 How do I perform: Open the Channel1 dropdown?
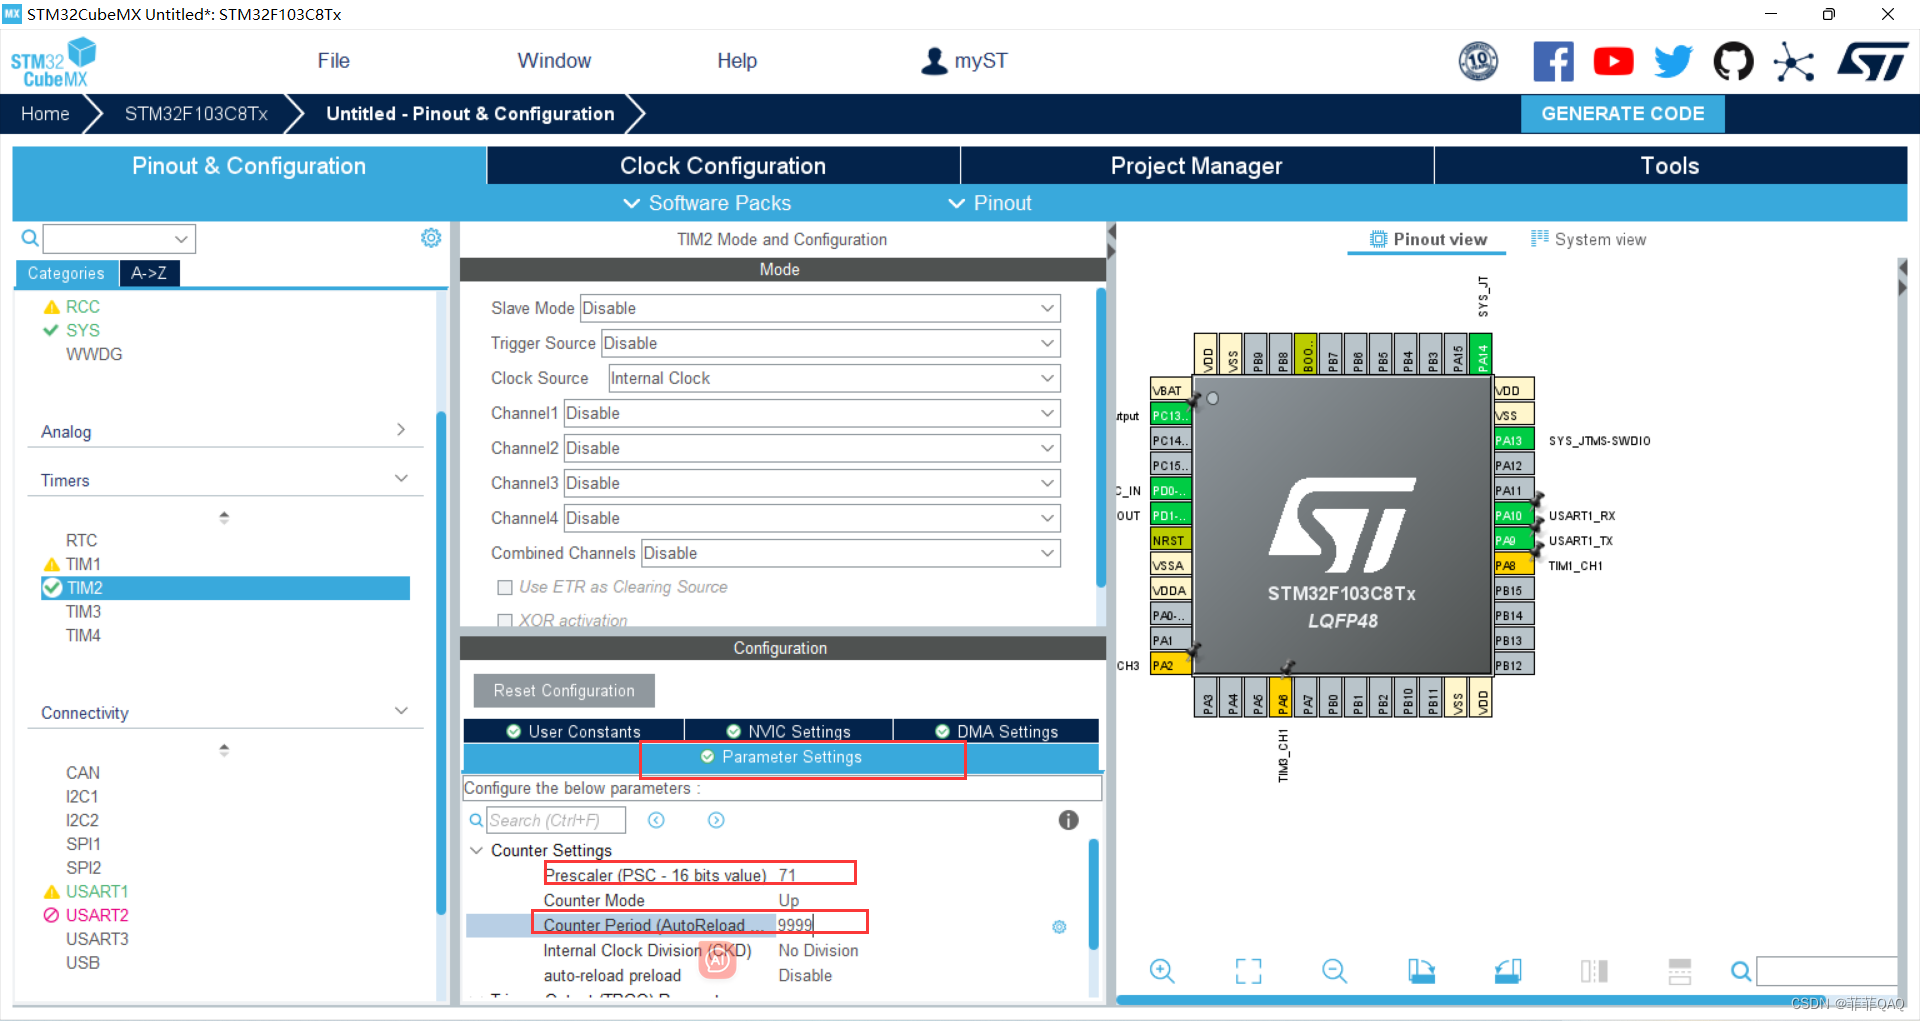click(x=812, y=413)
